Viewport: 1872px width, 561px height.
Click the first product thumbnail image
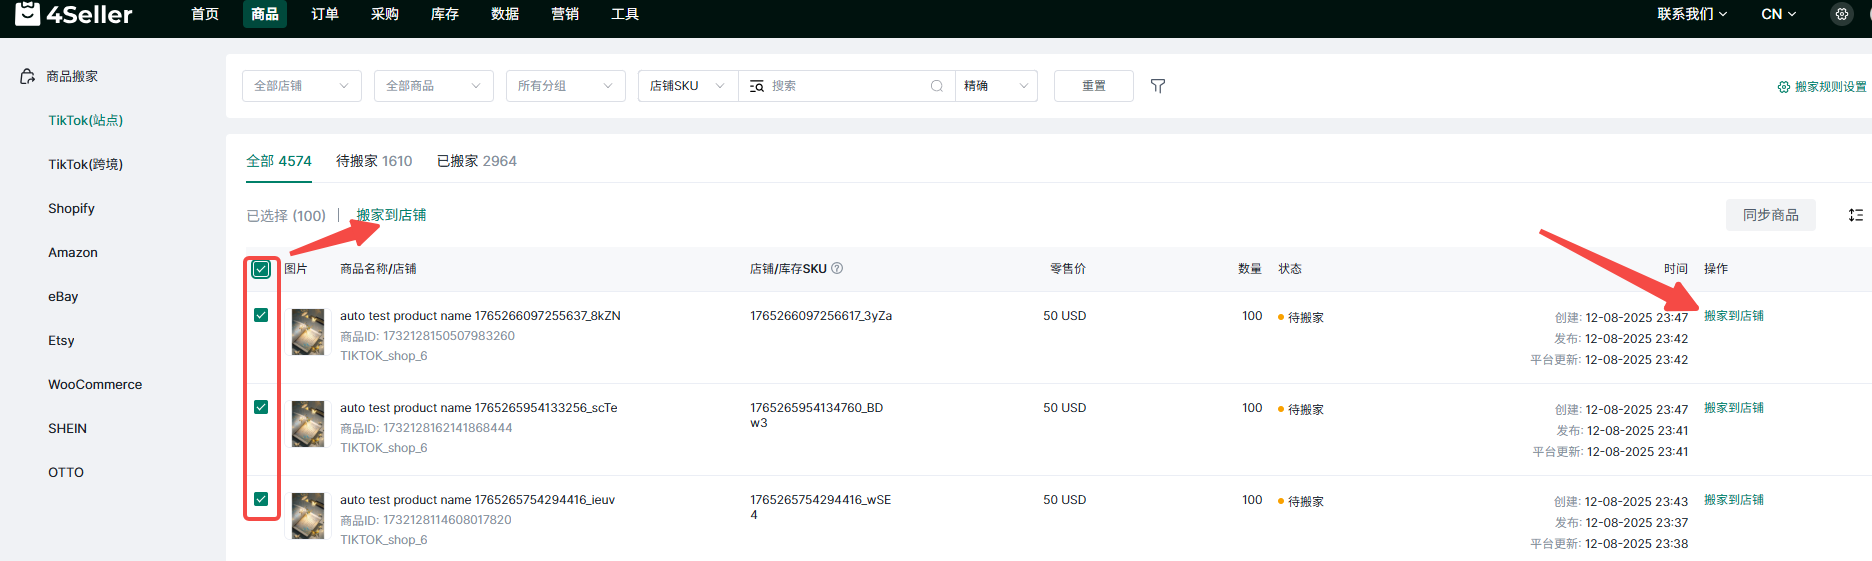point(308,332)
